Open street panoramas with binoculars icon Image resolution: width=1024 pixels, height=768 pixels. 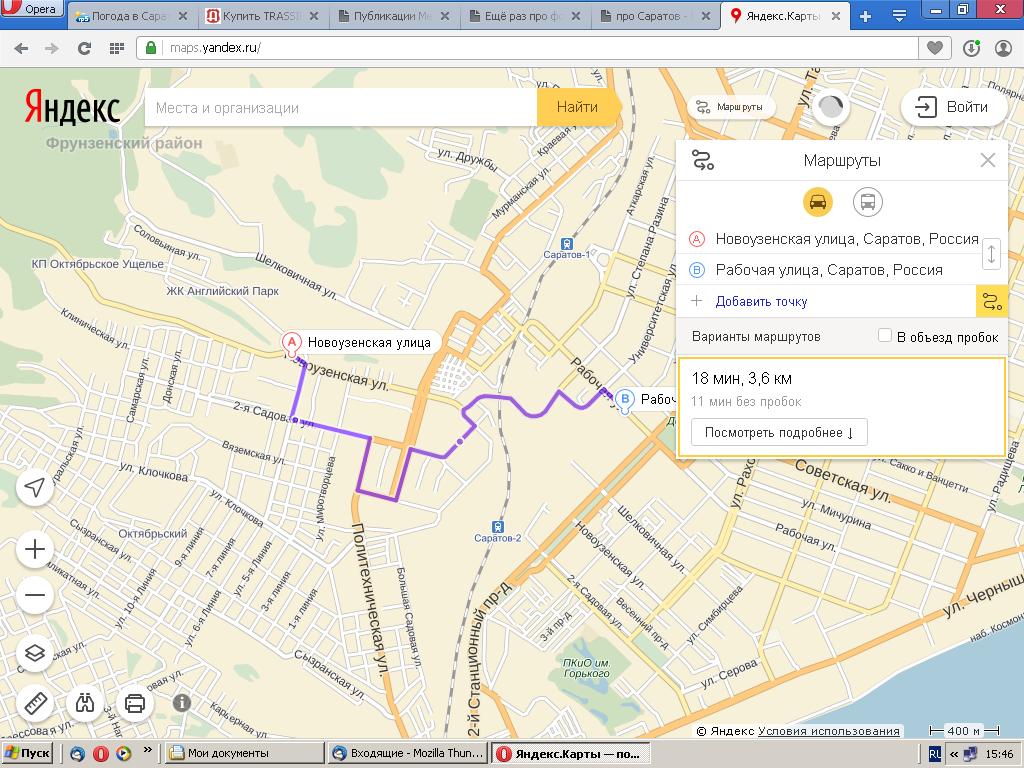click(x=85, y=703)
